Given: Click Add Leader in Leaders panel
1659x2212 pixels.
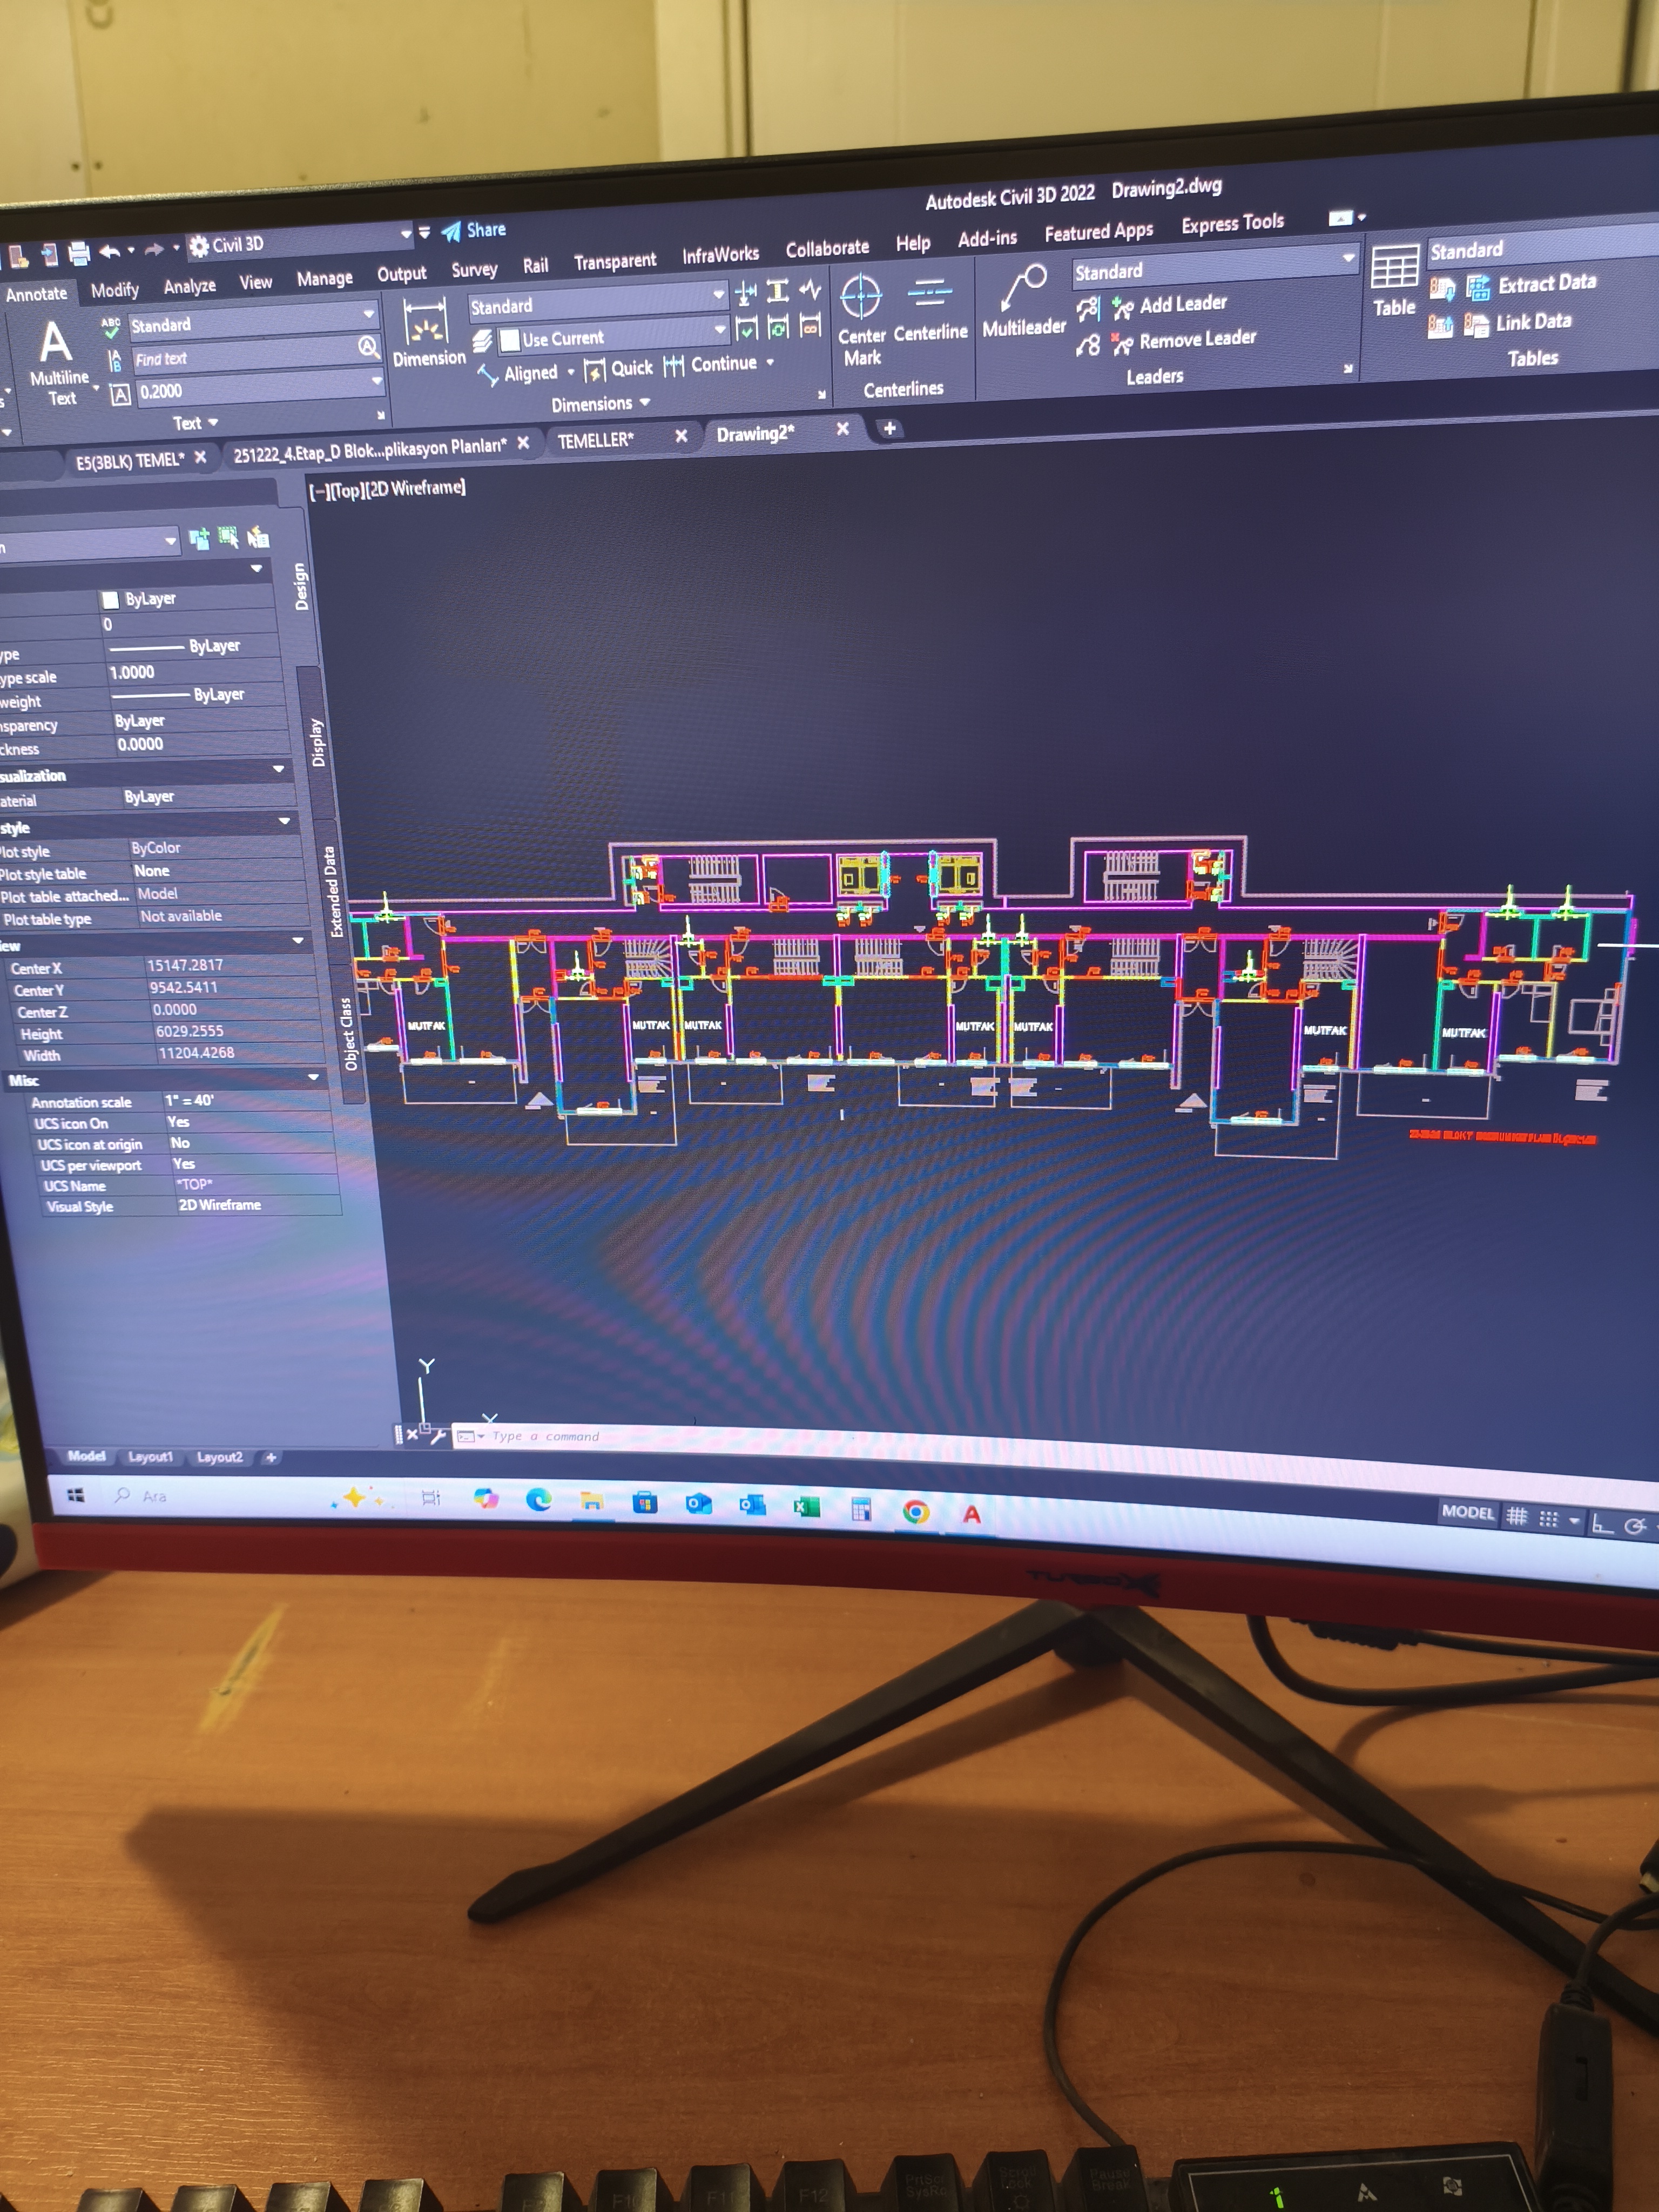Looking at the screenshot, I should click(x=1170, y=305).
